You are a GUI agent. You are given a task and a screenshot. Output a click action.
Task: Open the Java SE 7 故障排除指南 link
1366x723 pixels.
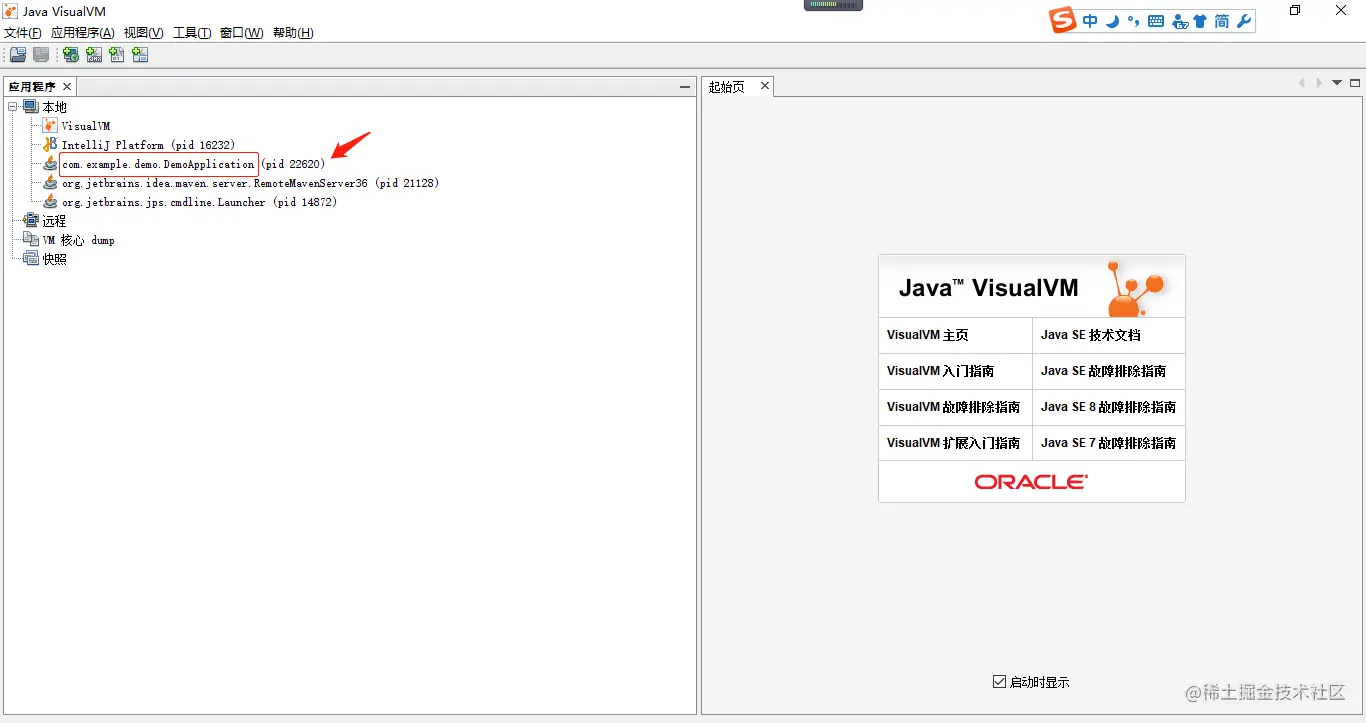click(x=1108, y=443)
